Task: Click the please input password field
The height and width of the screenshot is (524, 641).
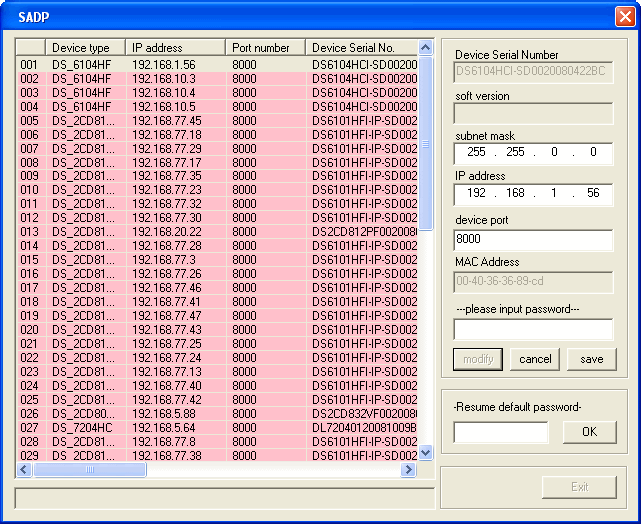Action: 533,329
